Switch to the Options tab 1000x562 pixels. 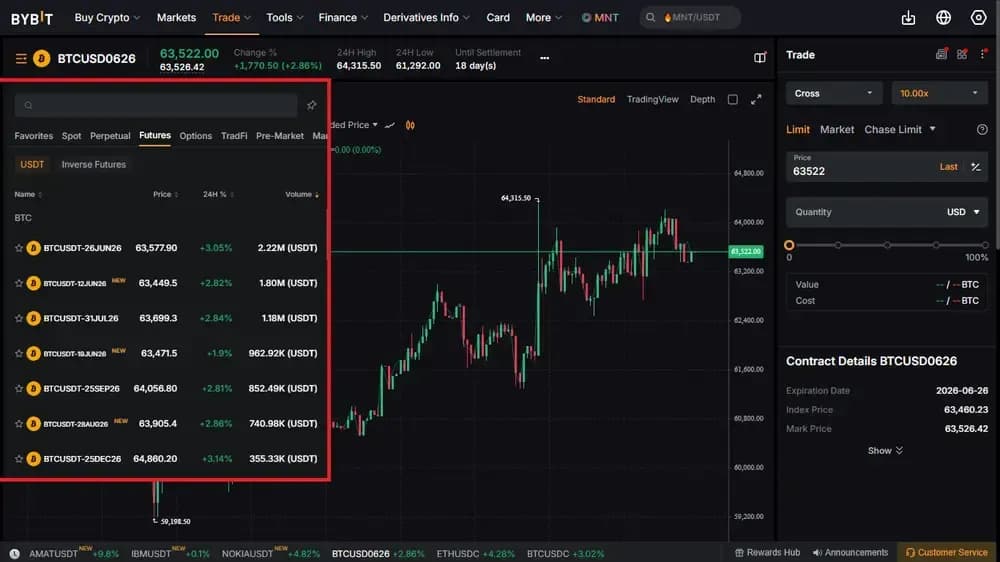195,136
